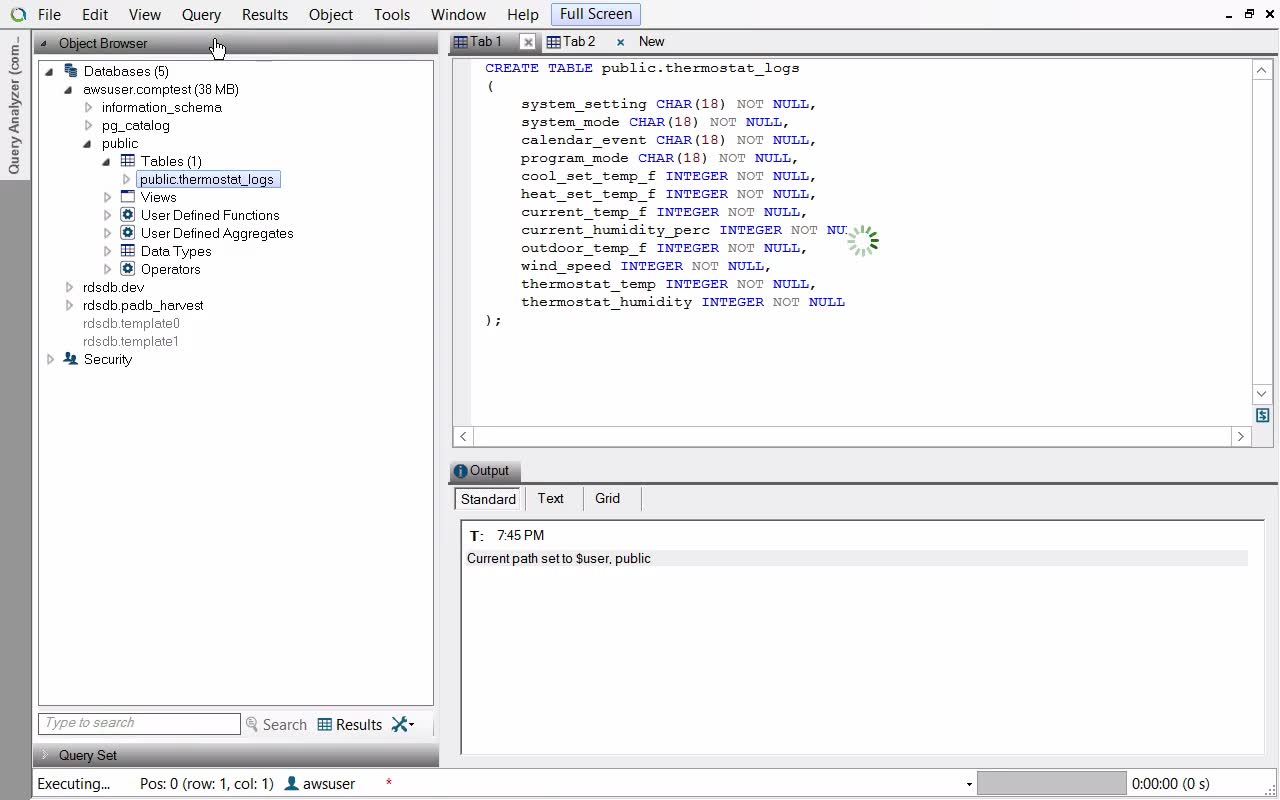Expand the information_schema node

coord(88,107)
